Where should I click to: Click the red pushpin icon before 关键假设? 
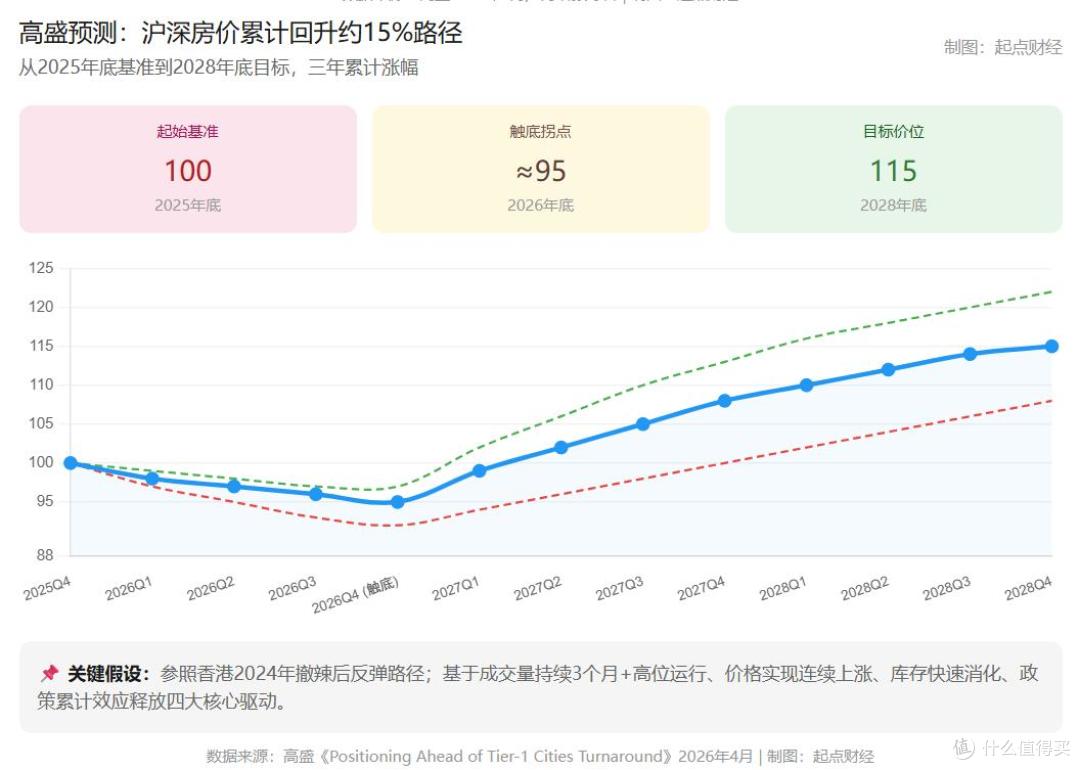pyautogui.click(x=49, y=672)
